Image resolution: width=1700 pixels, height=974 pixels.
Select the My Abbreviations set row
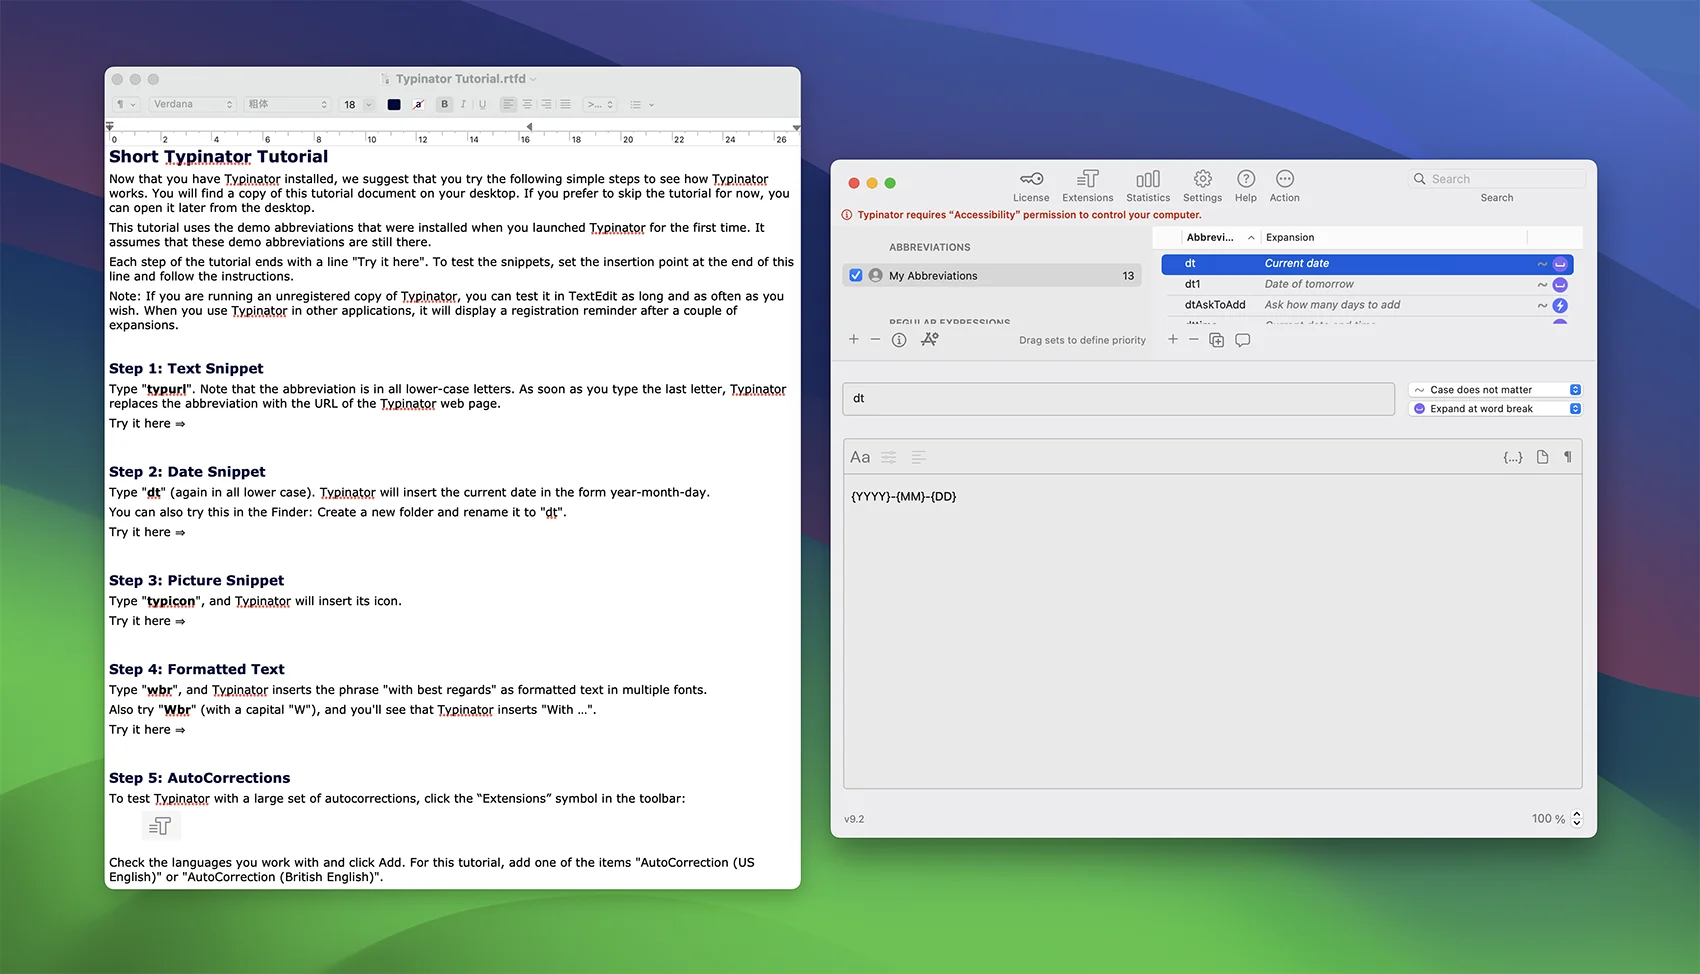click(993, 276)
